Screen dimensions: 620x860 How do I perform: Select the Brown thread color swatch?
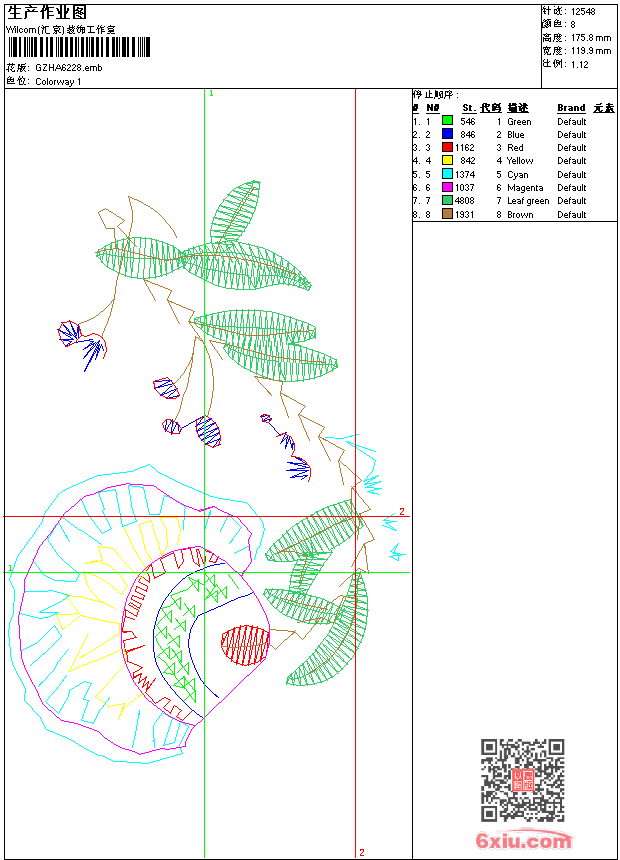447,214
